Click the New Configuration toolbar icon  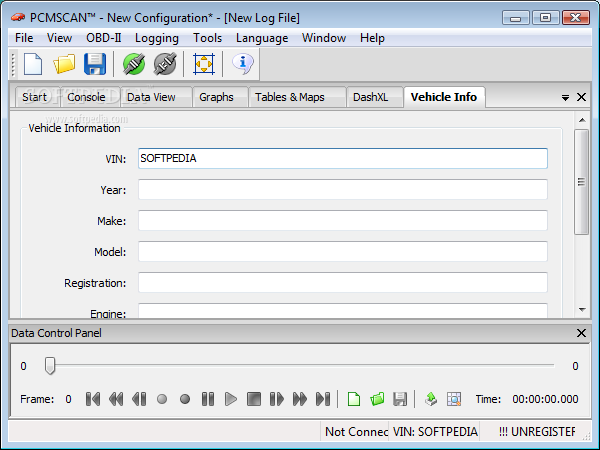[x=33, y=64]
